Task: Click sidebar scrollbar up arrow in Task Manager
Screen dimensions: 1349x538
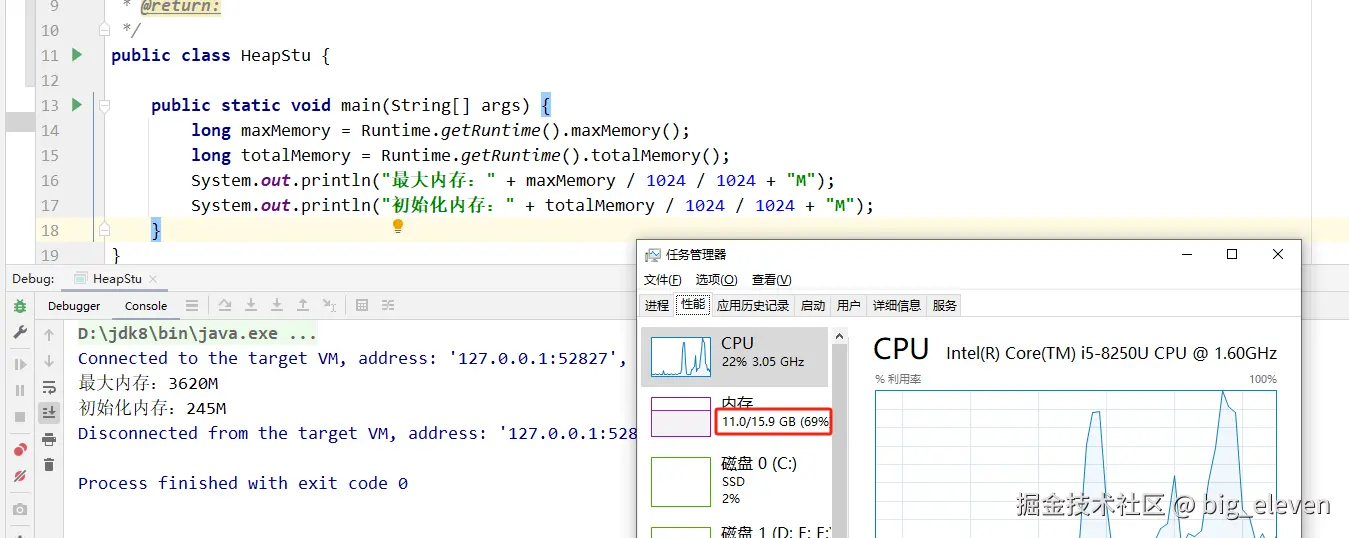Action: 840,336
